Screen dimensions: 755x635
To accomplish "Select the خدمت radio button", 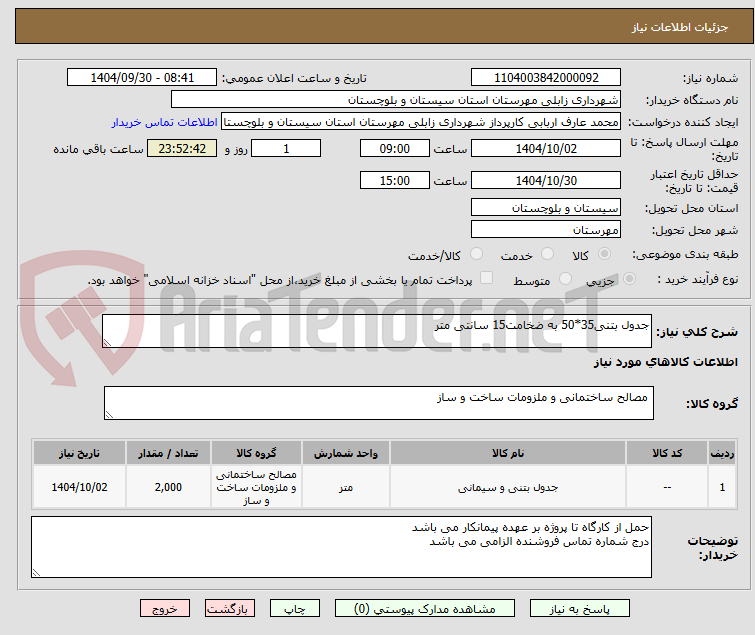I will (547, 254).
